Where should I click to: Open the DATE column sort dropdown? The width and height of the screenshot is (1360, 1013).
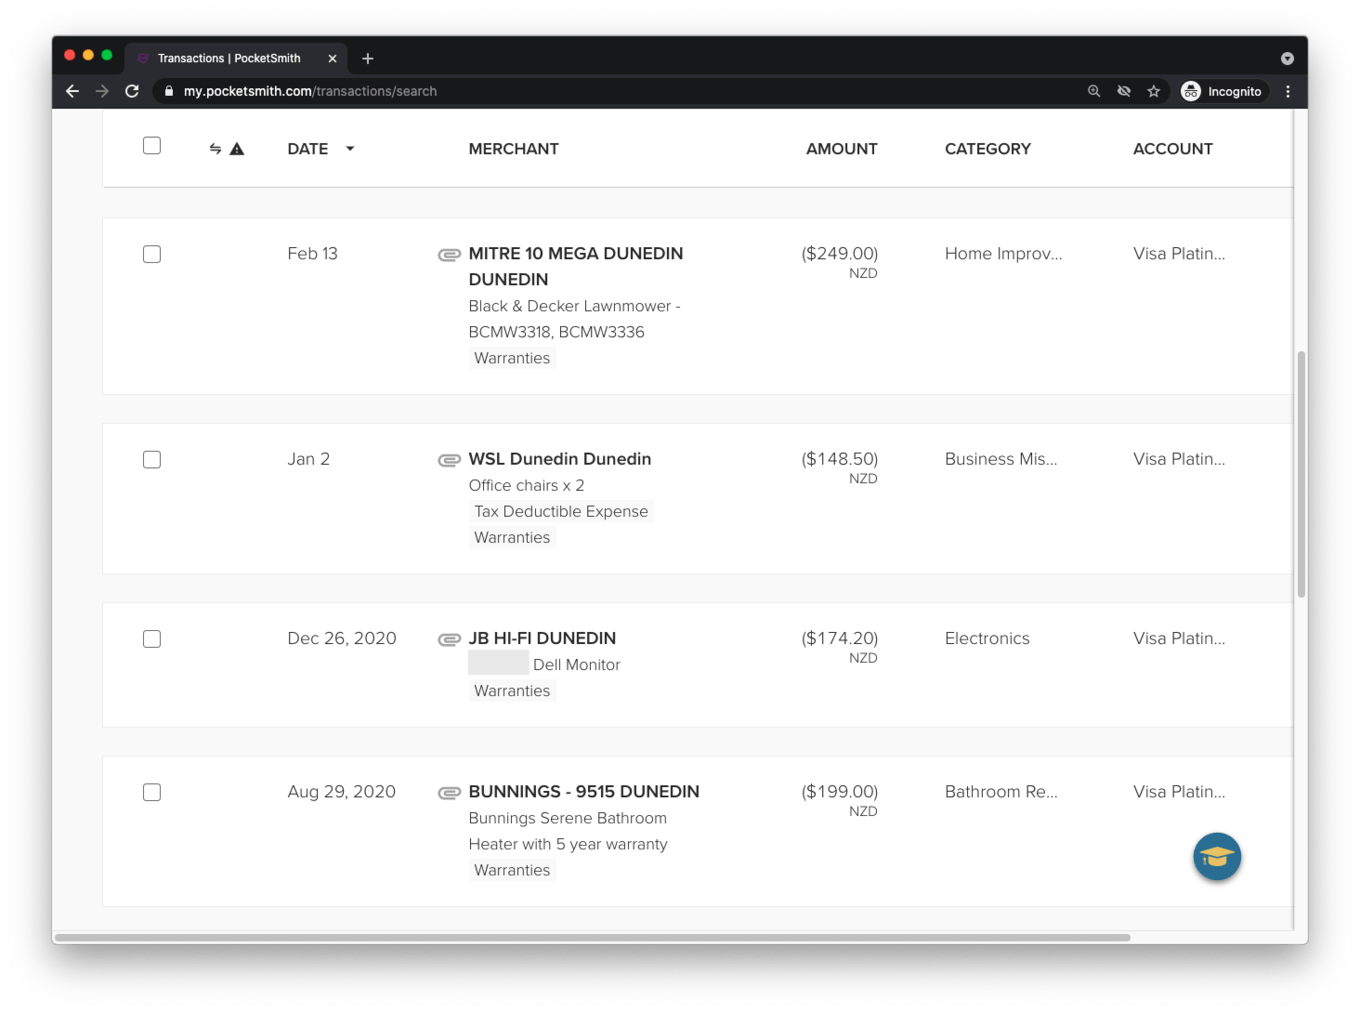coord(350,148)
